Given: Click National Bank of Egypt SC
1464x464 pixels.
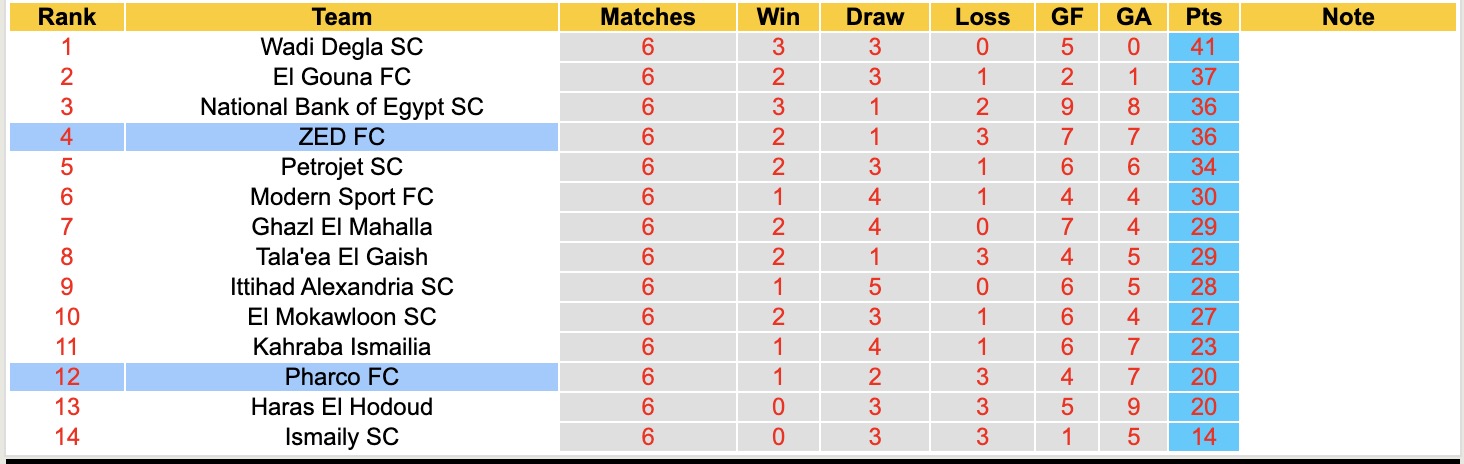Looking at the screenshot, I should click(341, 107).
